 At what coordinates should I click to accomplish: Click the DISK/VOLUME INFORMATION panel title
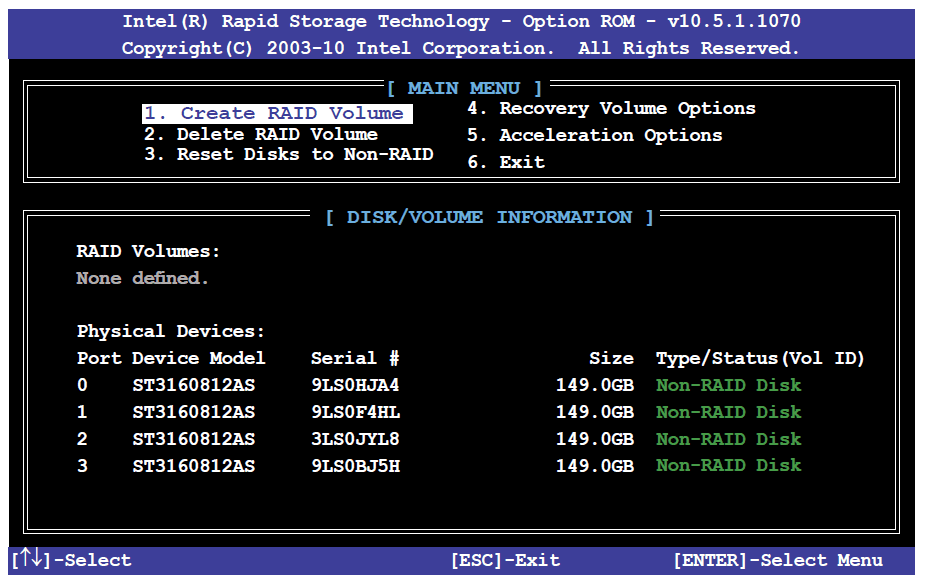(489, 217)
